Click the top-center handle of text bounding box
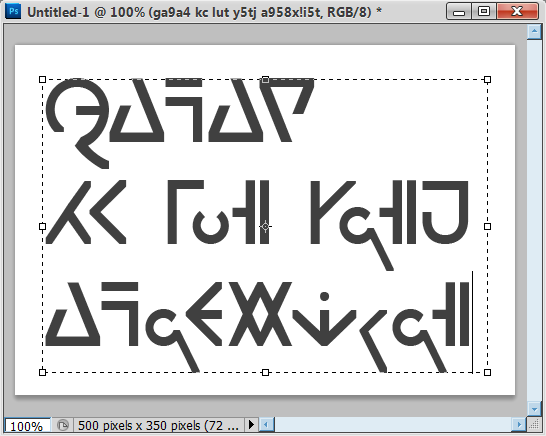546x436 pixels. 265,80
